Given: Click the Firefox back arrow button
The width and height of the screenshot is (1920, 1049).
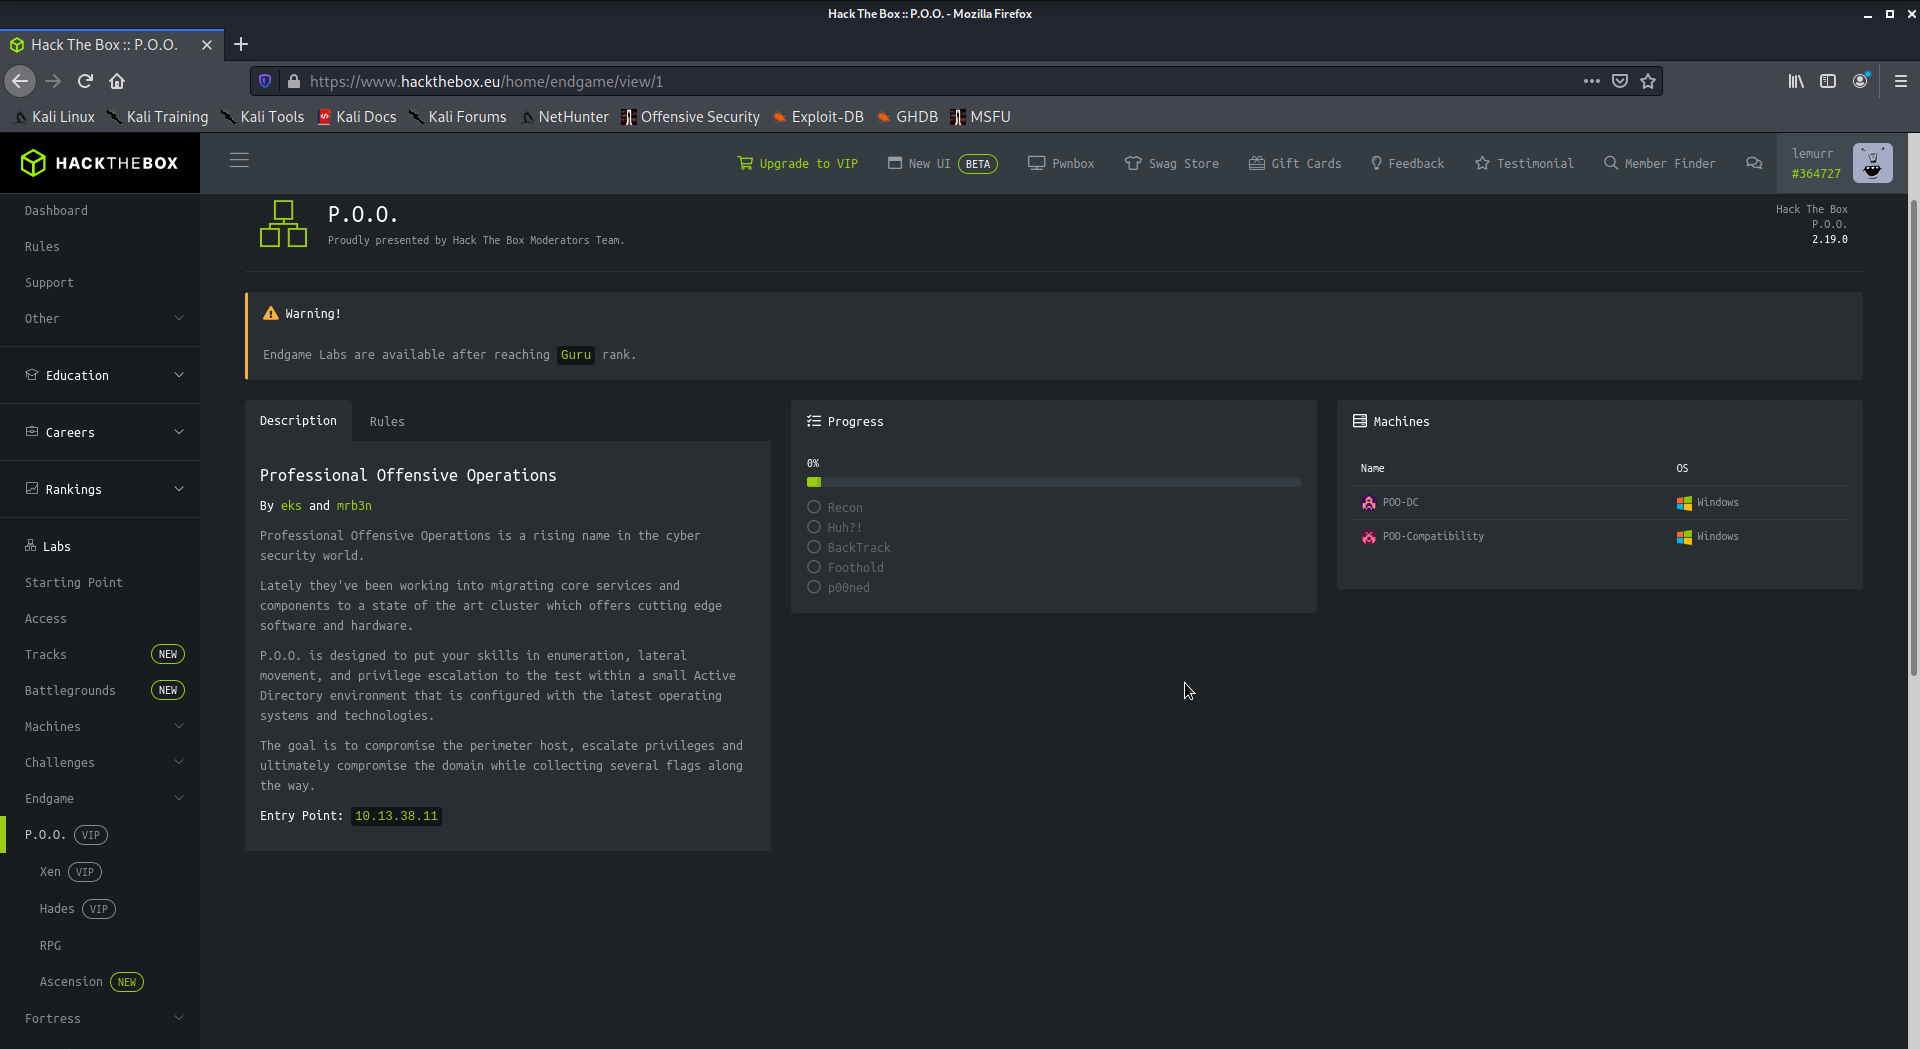Looking at the screenshot, I should tap(20, 81).
